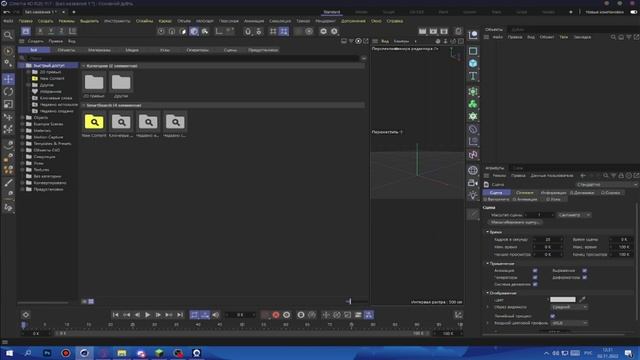Open the input color profile sRGB dropdown
The height and width of the screenshot is (360, 640).
[x=569, y=323]
